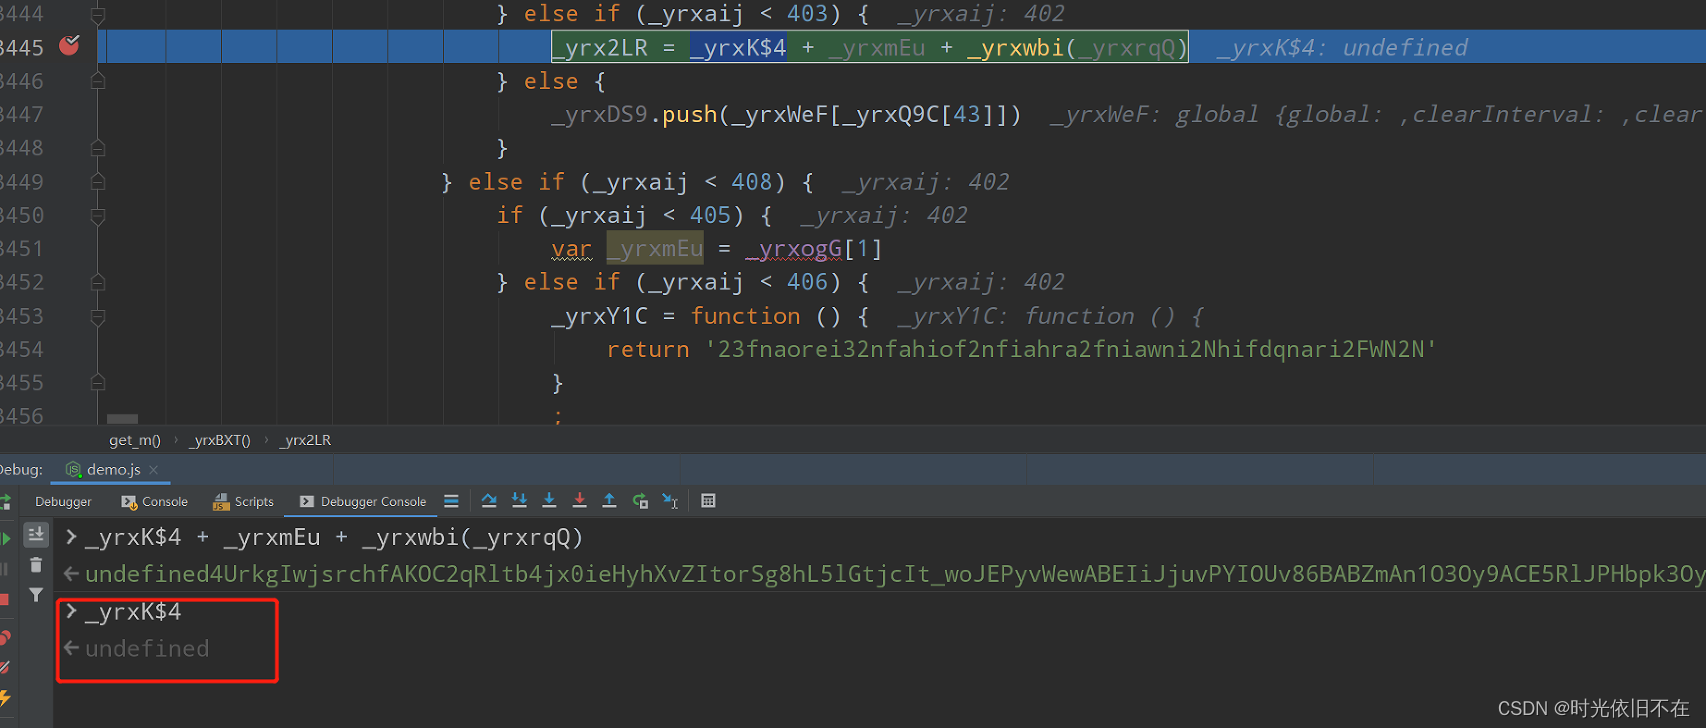Switch to the Debugger tab
Viewport: 1706px width, 728px height.
(x=63, y=502)
